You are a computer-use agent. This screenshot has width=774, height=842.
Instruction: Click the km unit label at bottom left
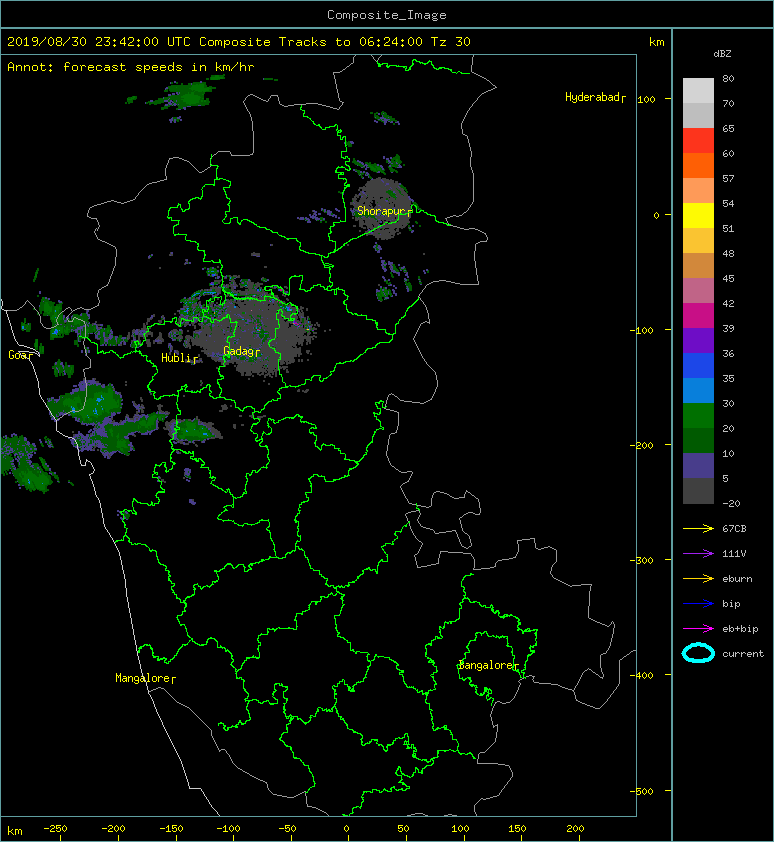point(15,831)
